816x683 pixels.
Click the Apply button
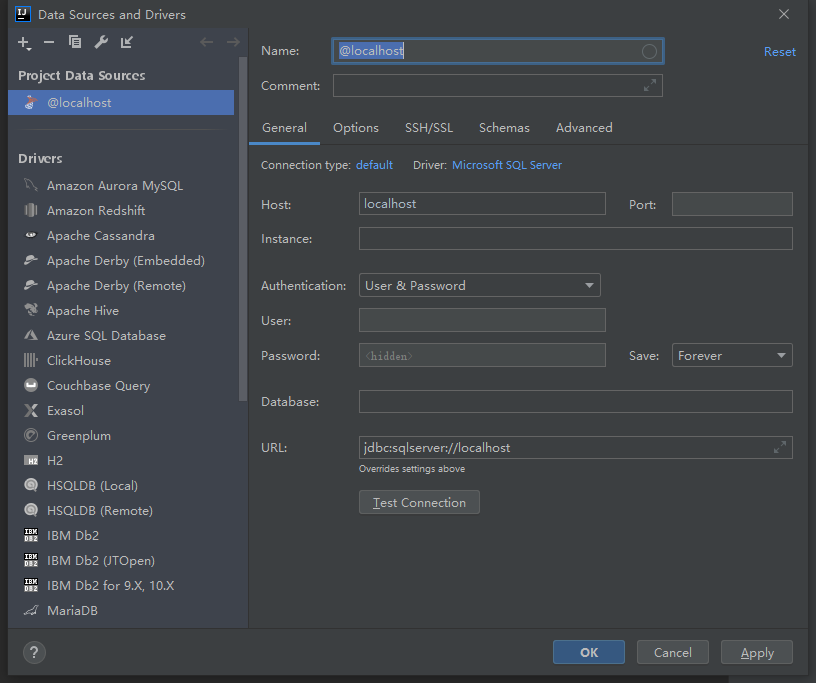[x=757, y=652]
